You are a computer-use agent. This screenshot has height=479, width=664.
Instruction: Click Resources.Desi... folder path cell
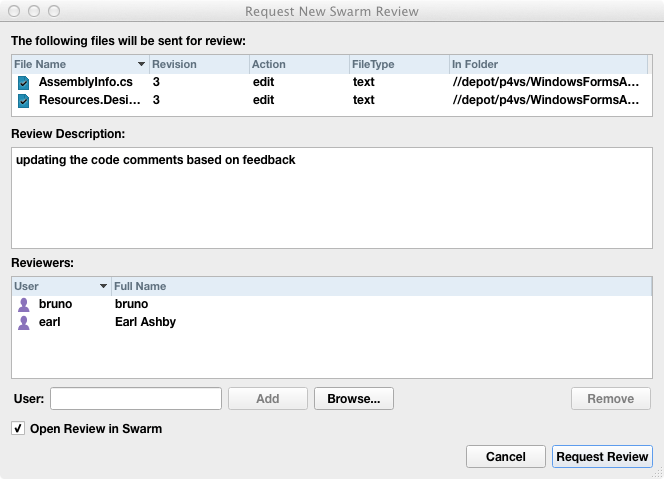545,100
